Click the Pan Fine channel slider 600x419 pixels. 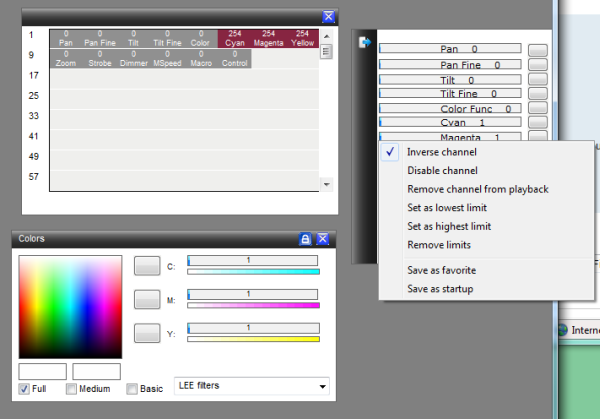pyautogui.click(x=450, y=64)
